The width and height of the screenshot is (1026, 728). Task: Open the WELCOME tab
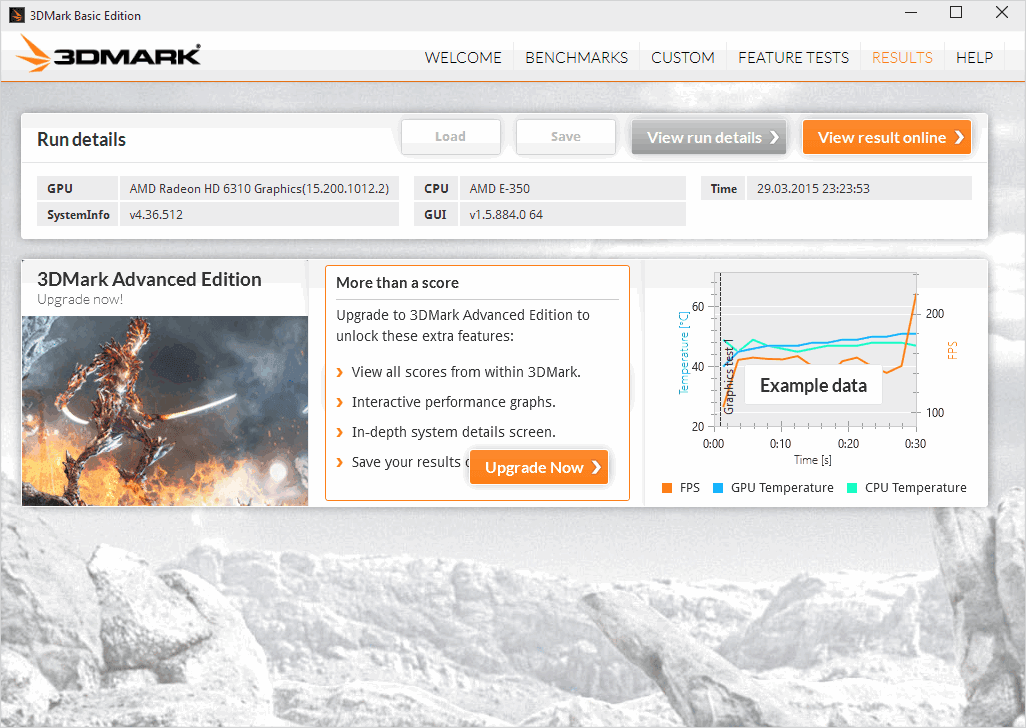[463, 58]
